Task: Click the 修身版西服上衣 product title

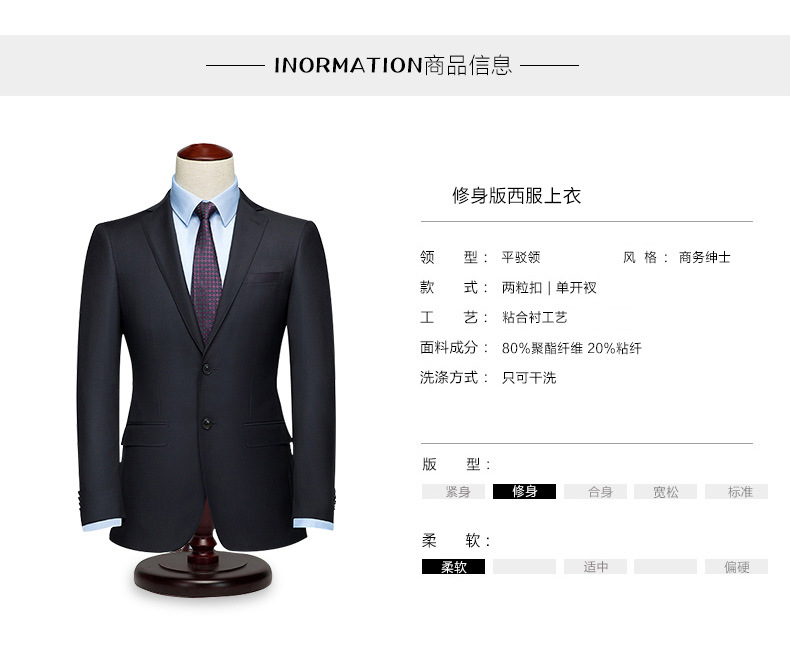Action: click(516, 195)
